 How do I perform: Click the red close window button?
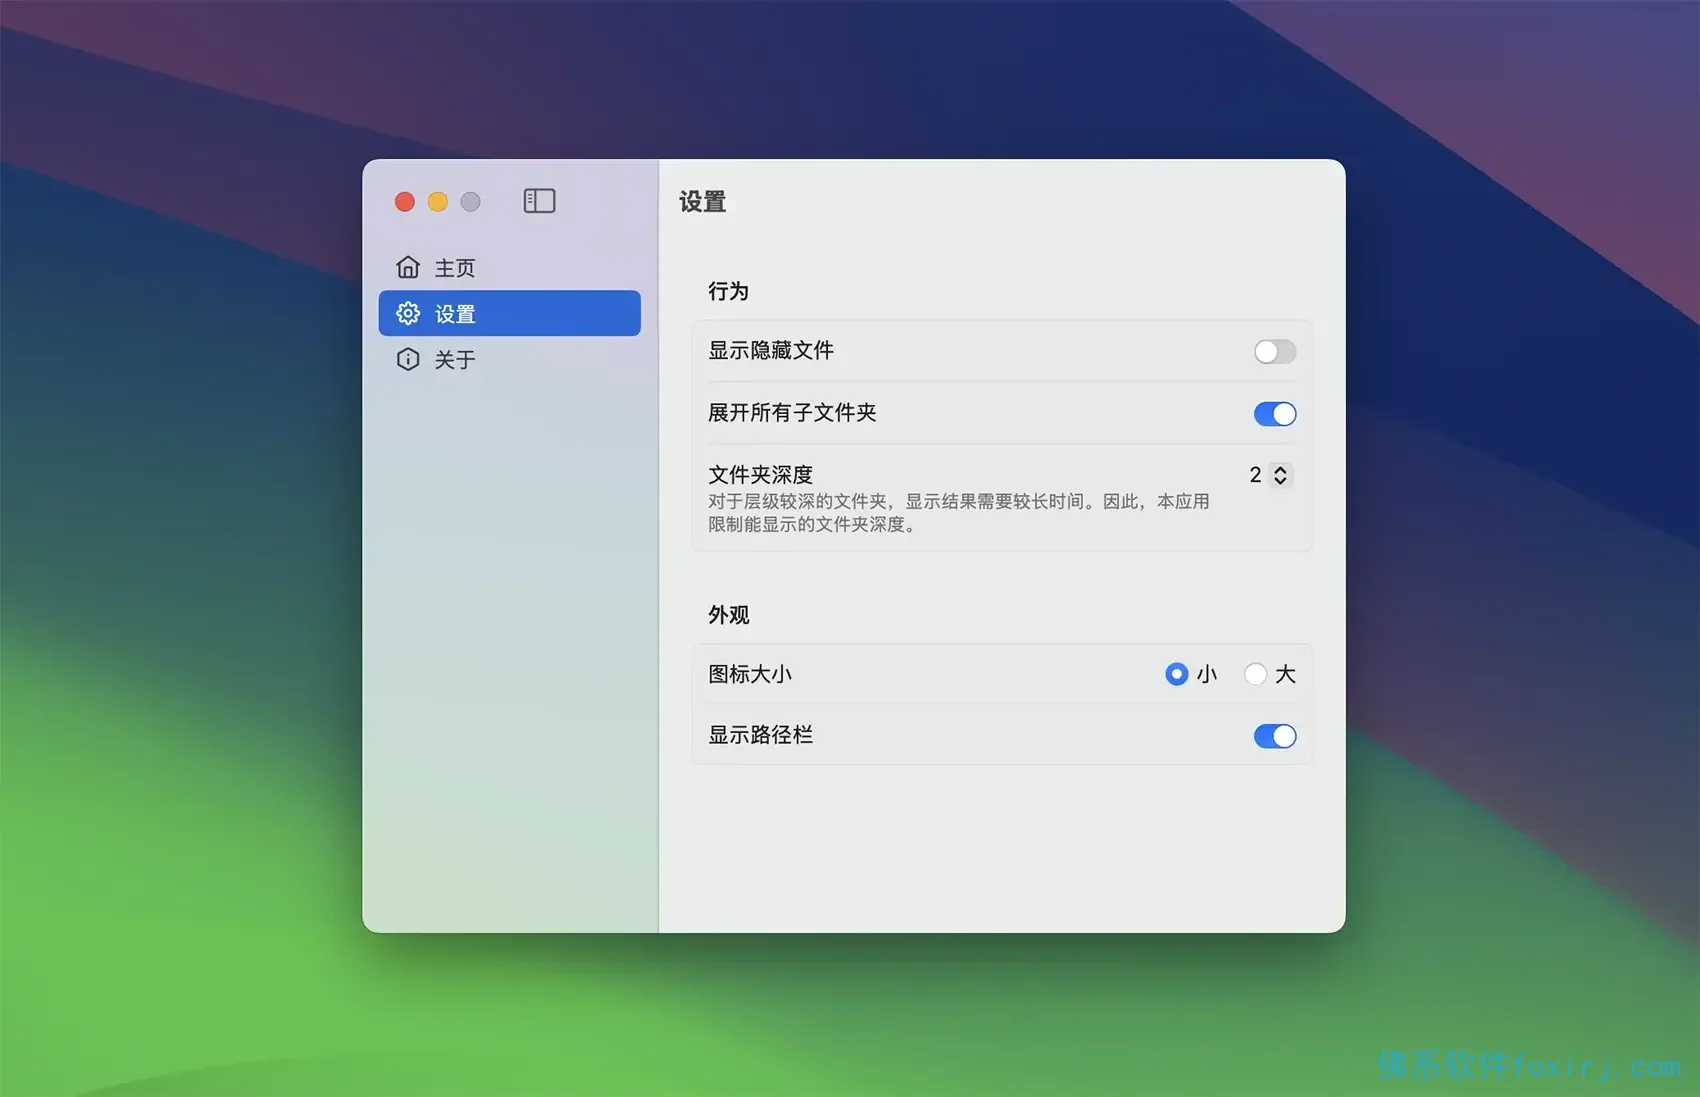tap(405, 202)
